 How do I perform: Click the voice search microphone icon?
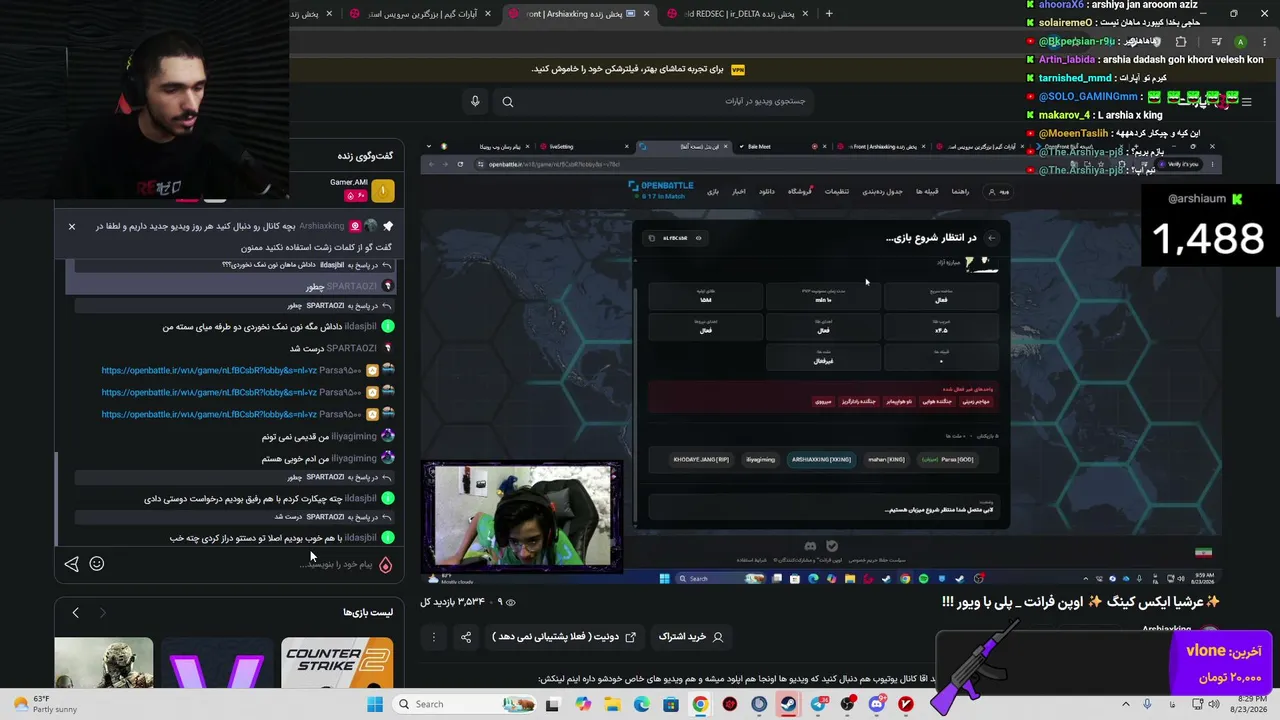pyautogui.click(x=475, y=101)
